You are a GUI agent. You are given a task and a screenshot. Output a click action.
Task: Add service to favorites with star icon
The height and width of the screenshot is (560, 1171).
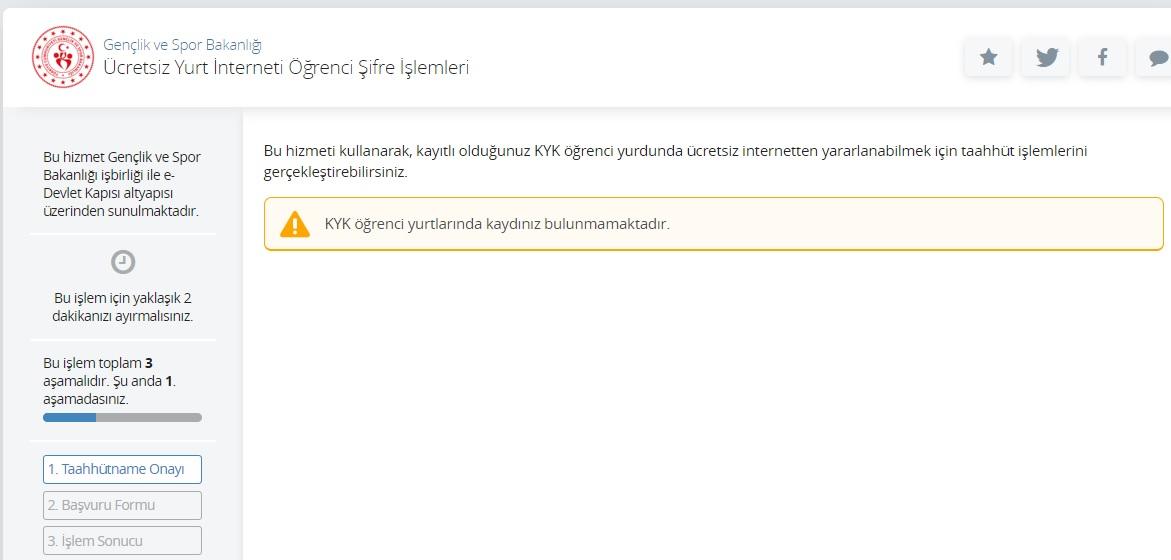pos(988,57)
